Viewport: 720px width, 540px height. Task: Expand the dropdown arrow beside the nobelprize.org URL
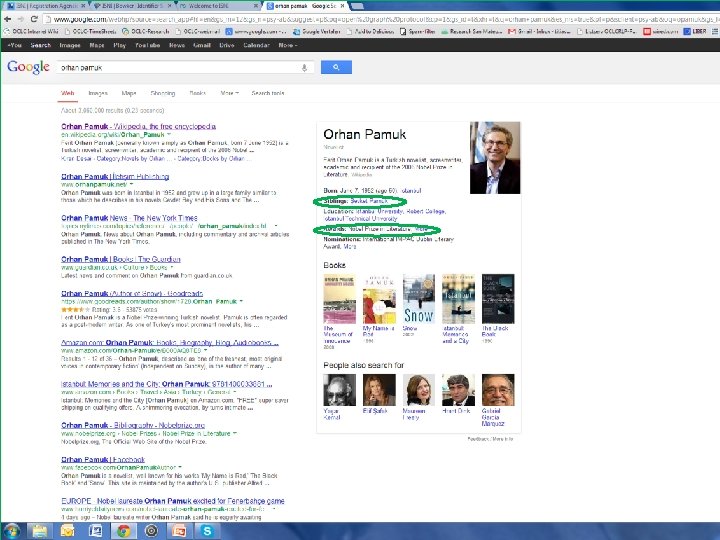click(235, 433)
